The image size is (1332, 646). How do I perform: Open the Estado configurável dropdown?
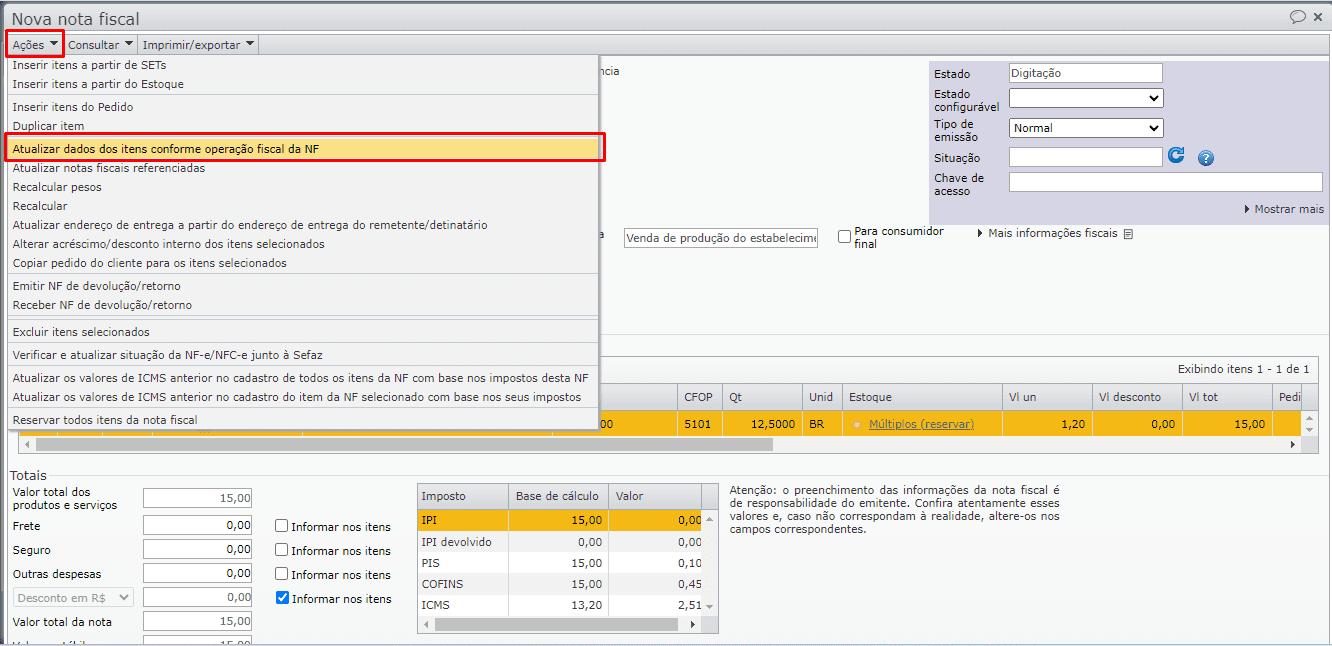[1085, 98]
